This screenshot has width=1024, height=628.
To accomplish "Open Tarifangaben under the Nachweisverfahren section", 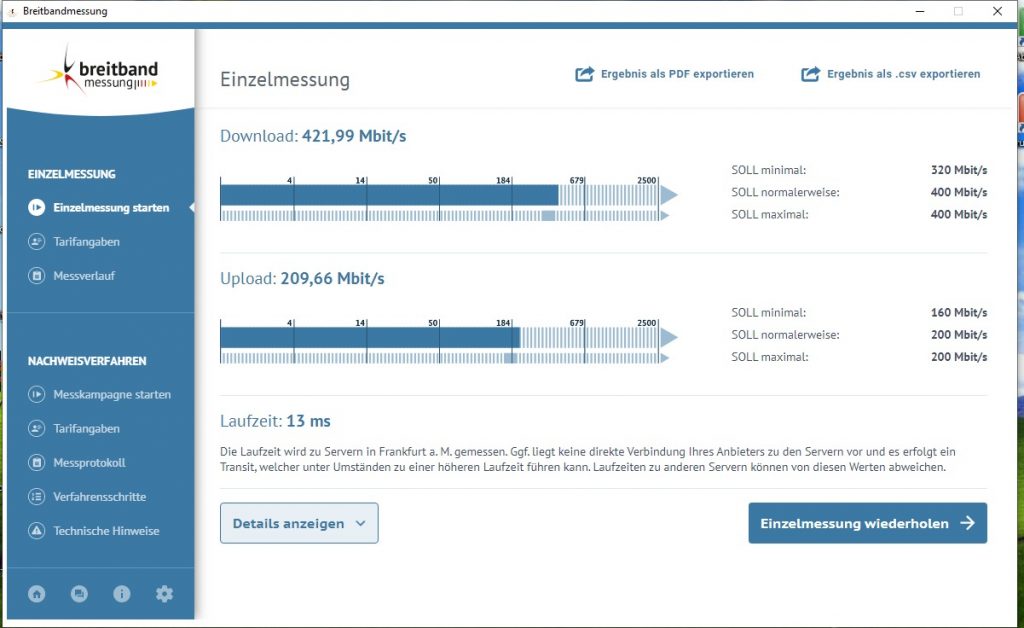I will point(86,429).
